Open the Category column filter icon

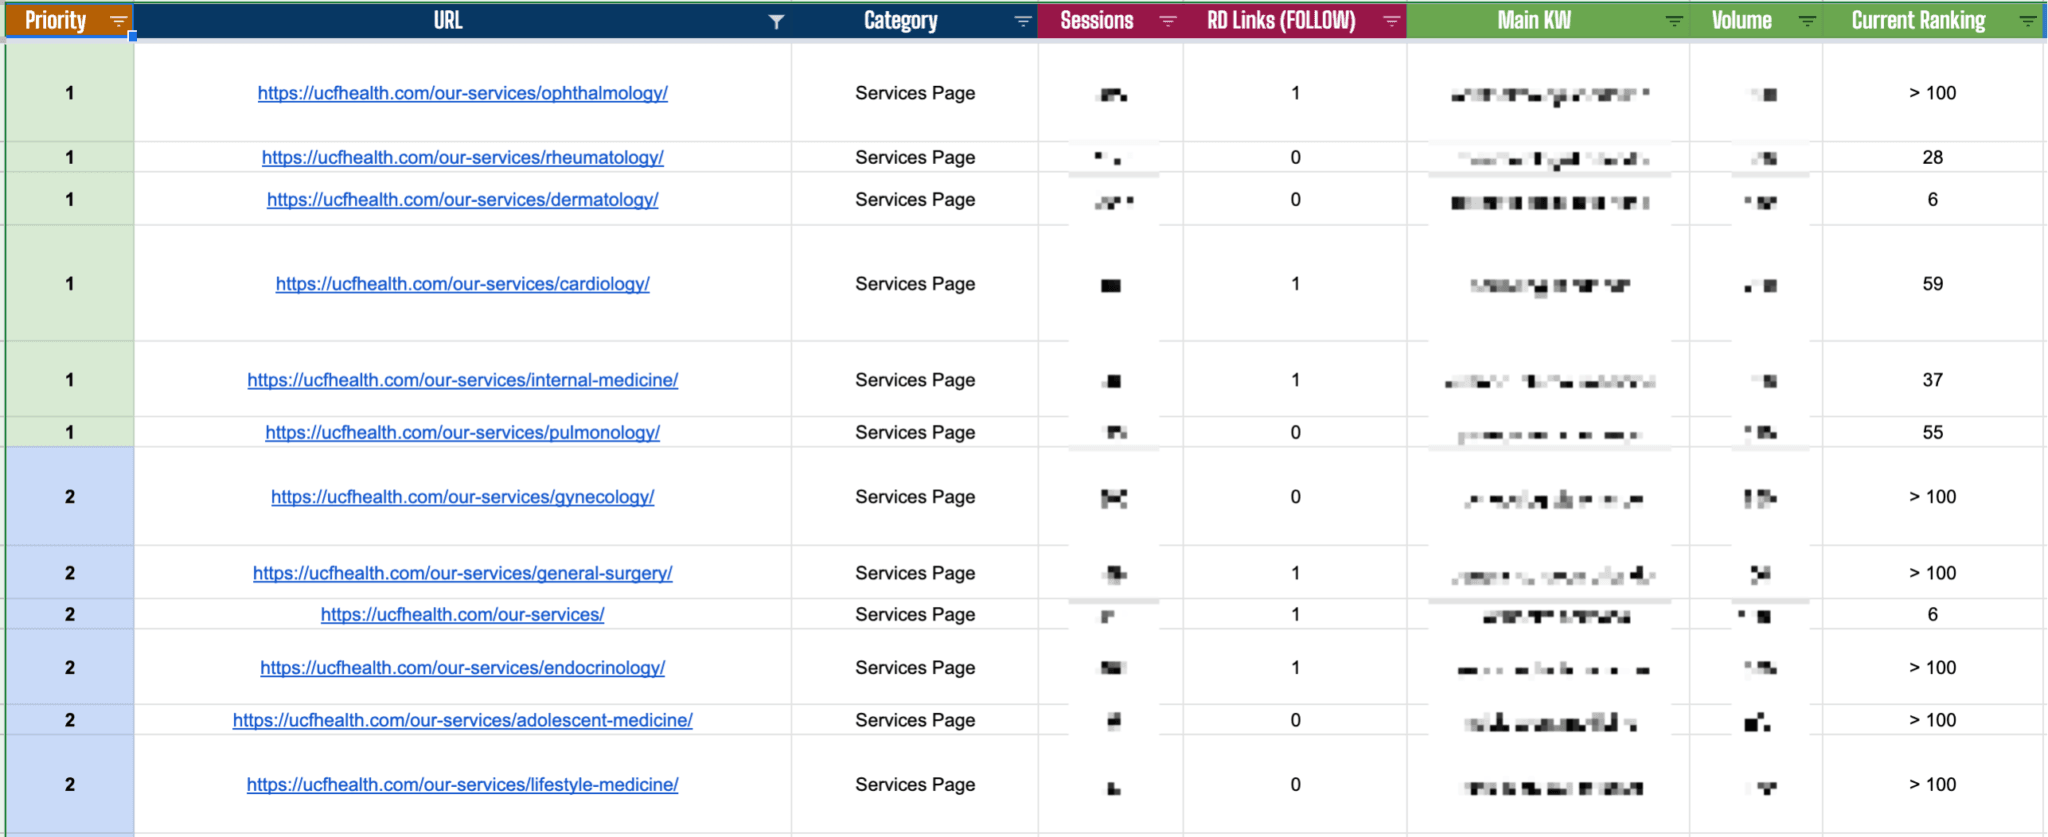click(1023, 21)
